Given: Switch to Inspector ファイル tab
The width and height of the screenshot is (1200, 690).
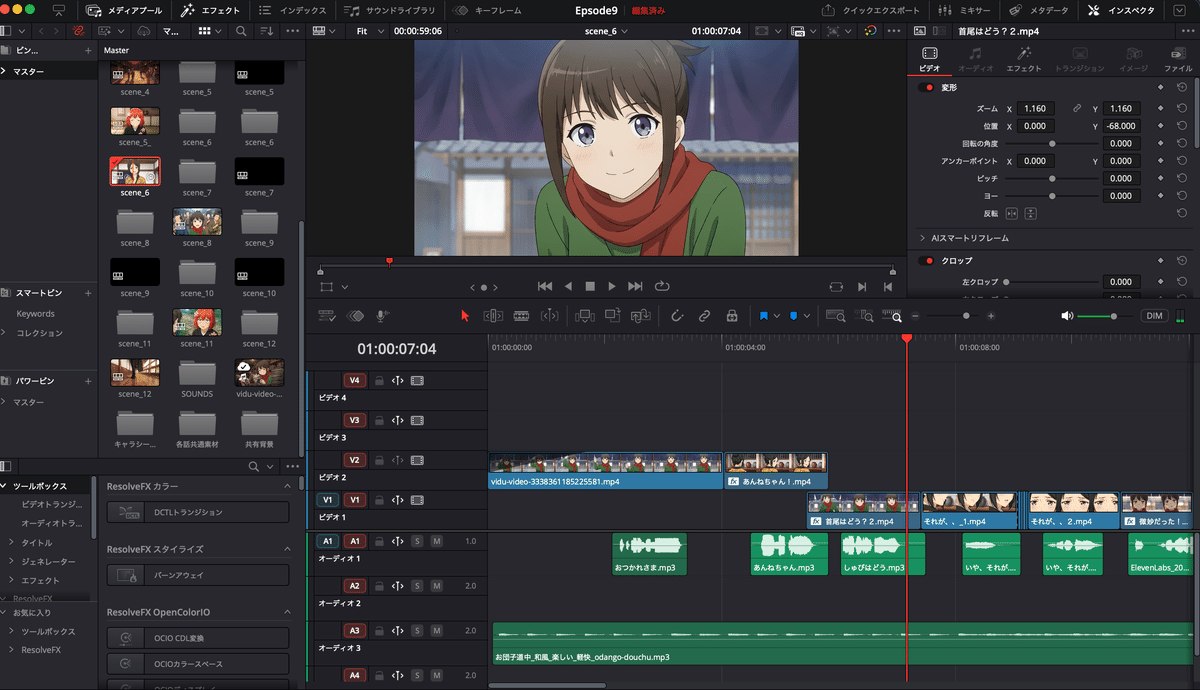Looking at the screenshot, I should pyautogui.click(x=1178, y=60).
